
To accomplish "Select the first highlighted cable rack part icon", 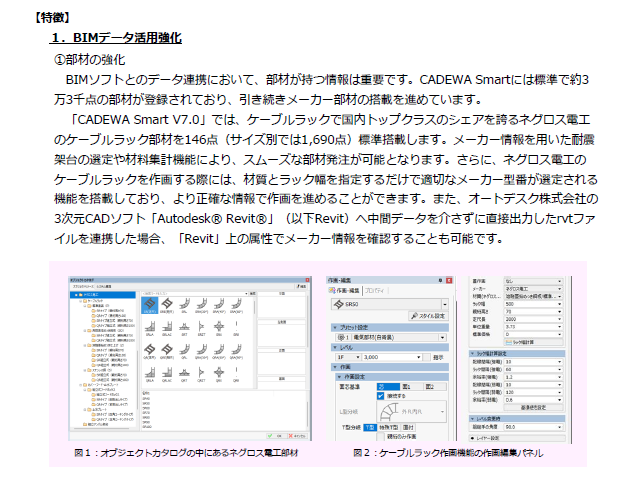I will (148, 302).
